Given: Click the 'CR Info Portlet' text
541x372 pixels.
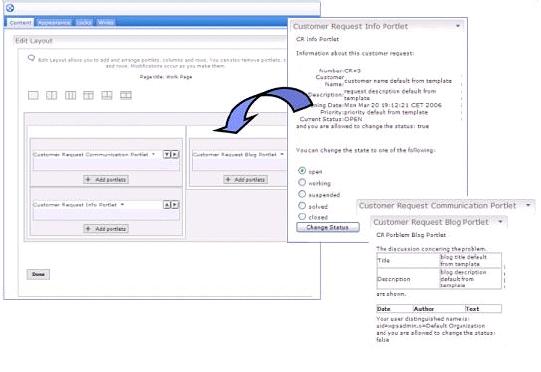Looking at the screenshot, I should click(x=317, y=39).
